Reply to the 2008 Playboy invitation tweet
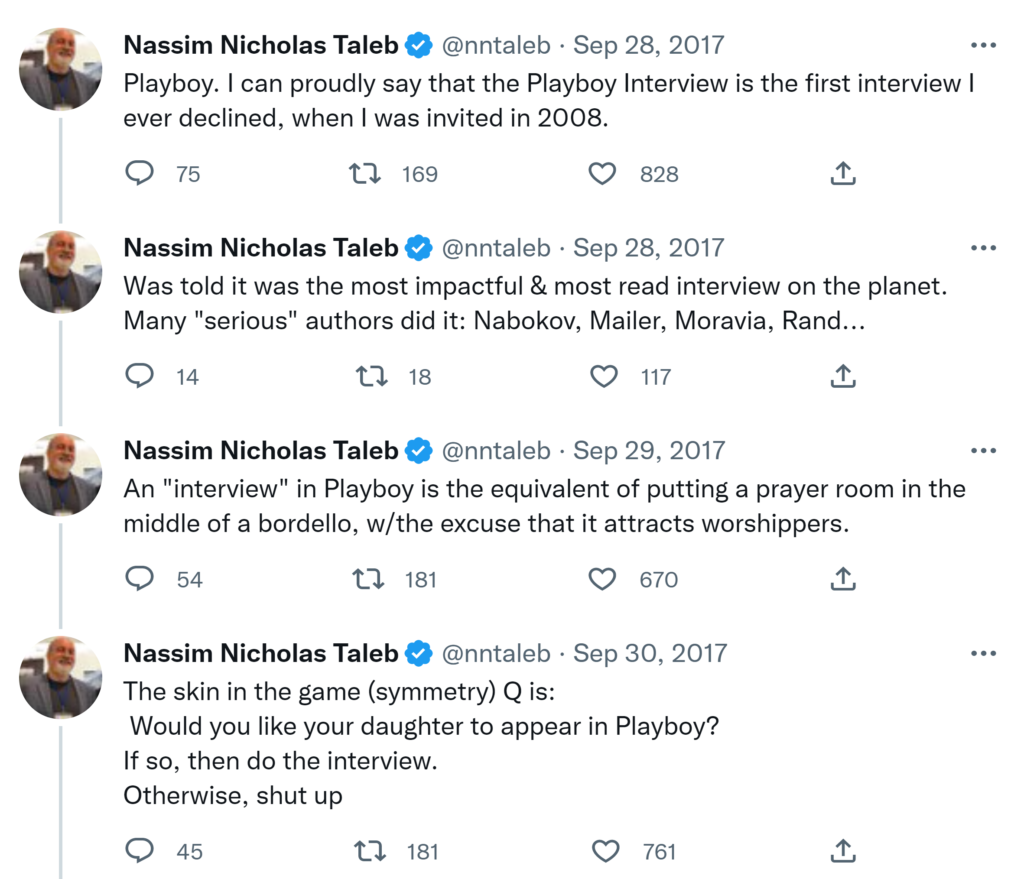 pos(139,174)
